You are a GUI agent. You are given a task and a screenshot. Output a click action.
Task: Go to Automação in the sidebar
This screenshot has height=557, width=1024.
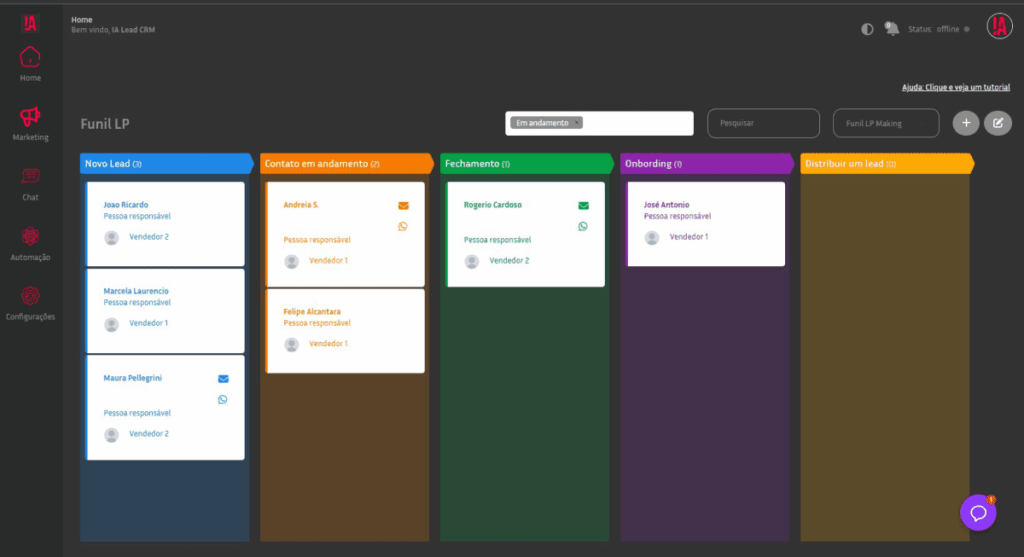[x=30, y=242]
